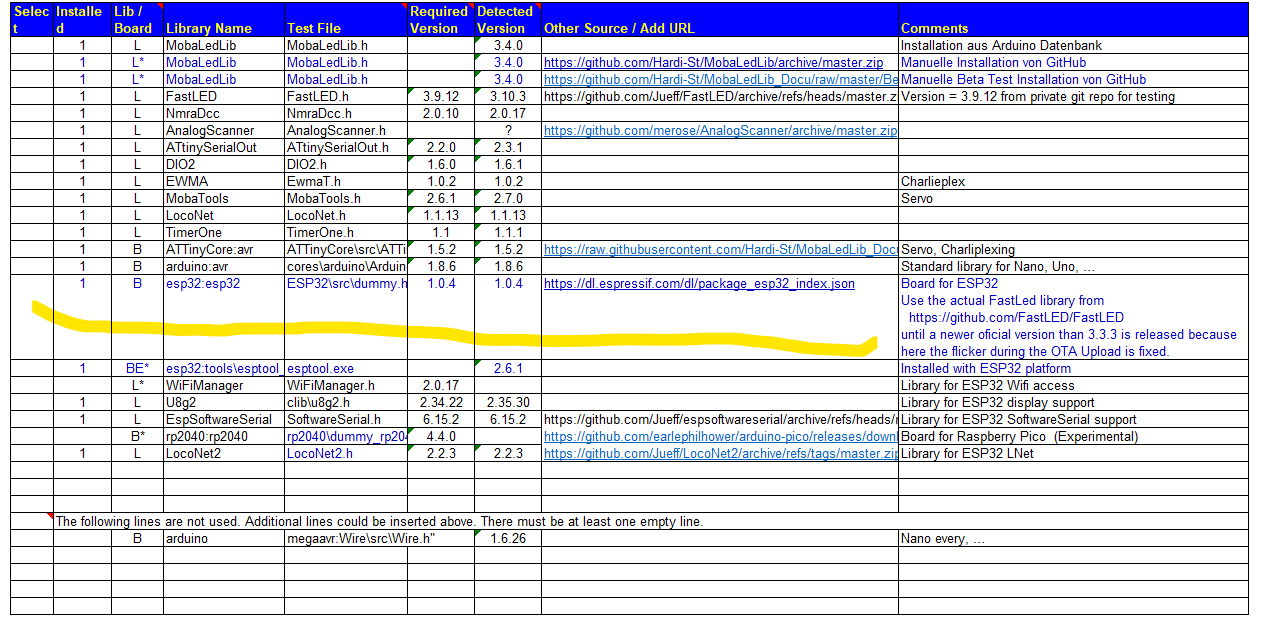
Task: Click the 'Required Version' column header
Action: point(440,20)
